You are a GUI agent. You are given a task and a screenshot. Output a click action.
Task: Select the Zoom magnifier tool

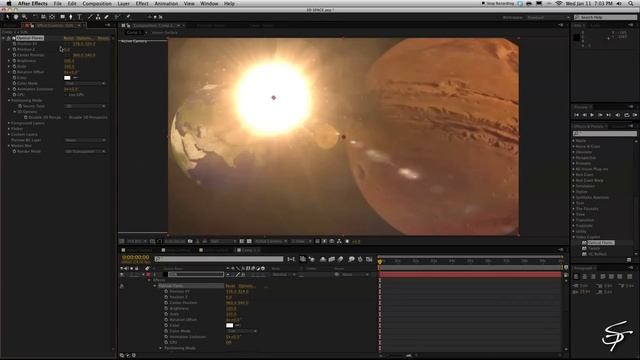pyautogui.click(x=24, y=17)
